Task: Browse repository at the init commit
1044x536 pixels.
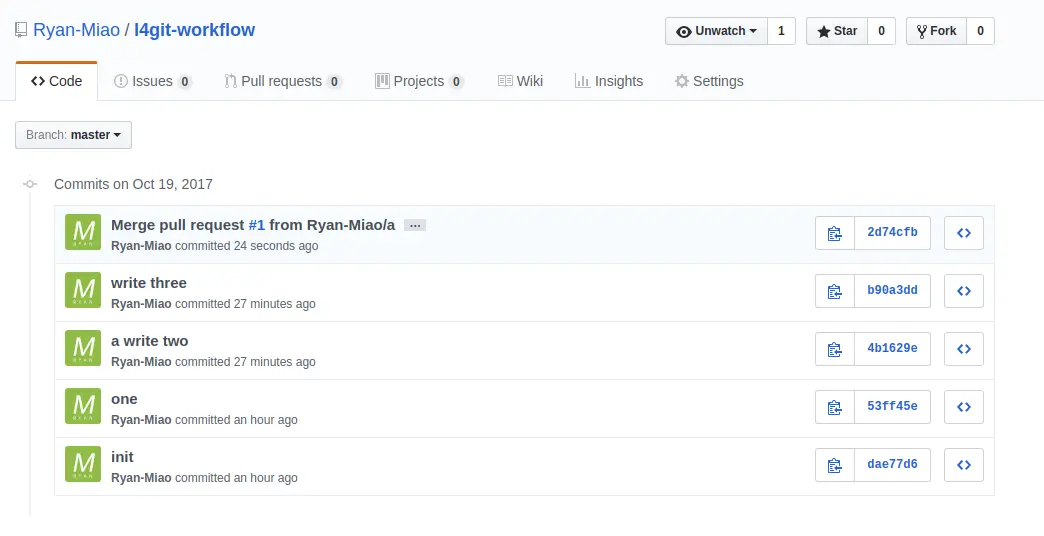Action: tap(963, 465)
